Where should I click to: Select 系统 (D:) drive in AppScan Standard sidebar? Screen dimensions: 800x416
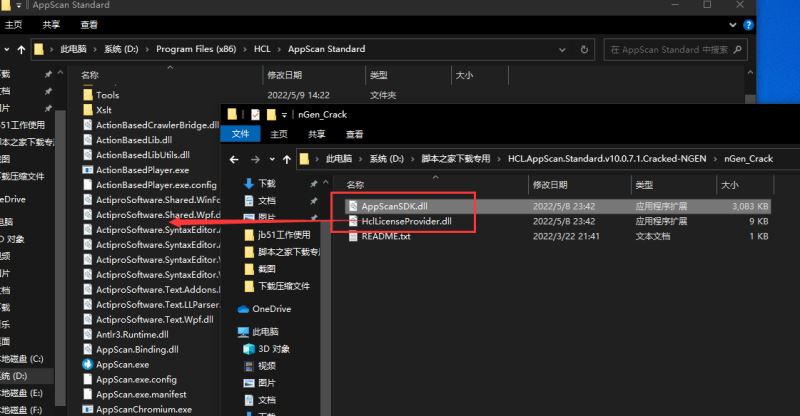[x=26, y=376]
